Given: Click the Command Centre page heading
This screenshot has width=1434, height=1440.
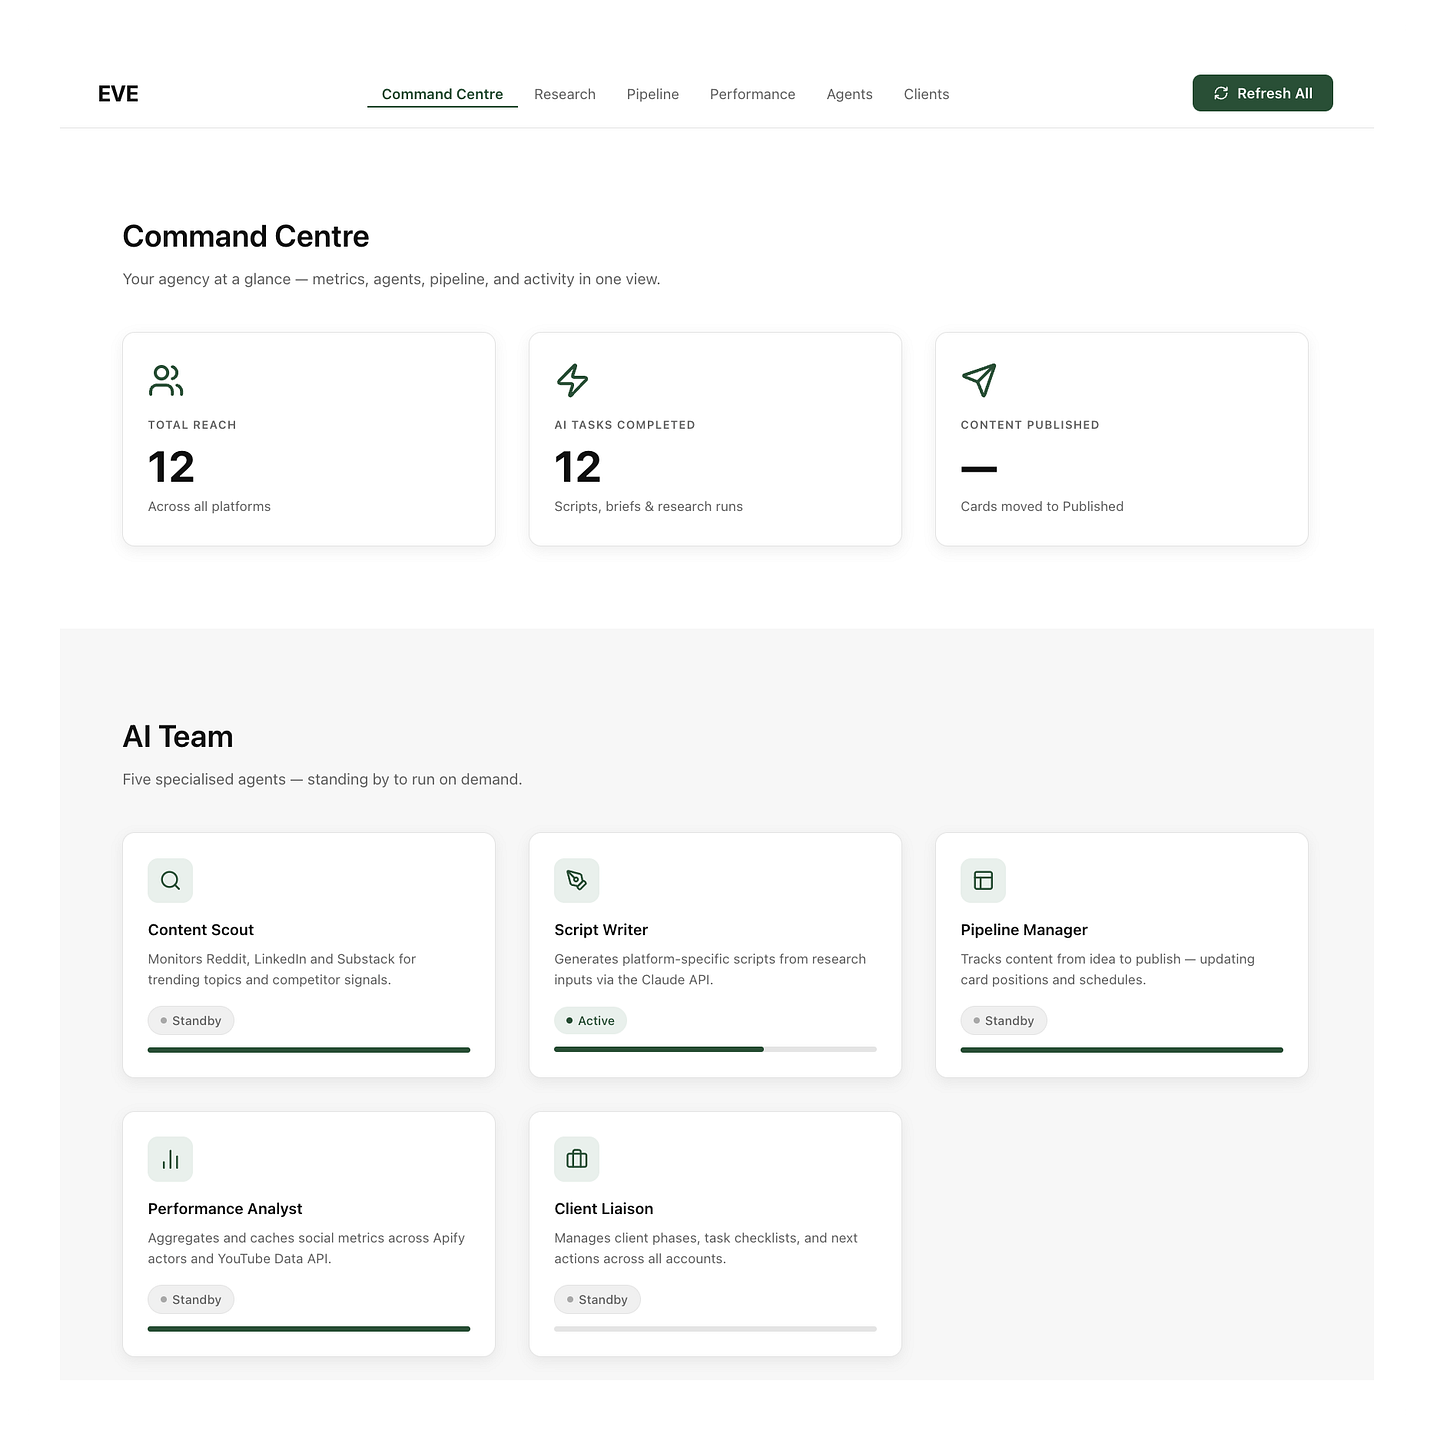Looking at the screenshot, I should (246, 237).
